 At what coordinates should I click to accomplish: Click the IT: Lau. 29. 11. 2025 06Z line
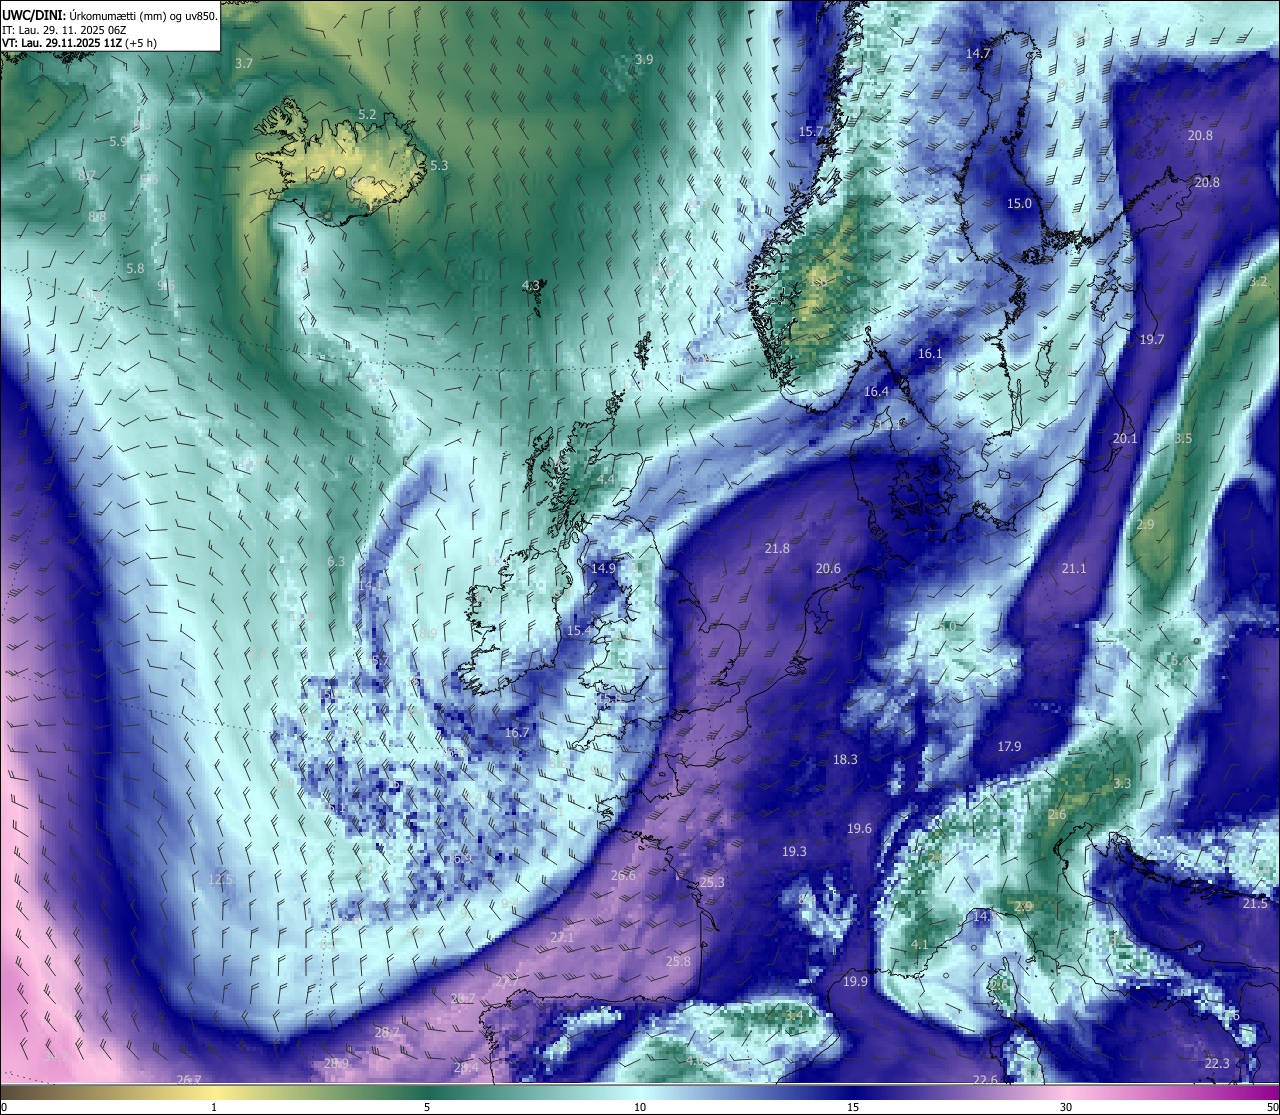64,30
